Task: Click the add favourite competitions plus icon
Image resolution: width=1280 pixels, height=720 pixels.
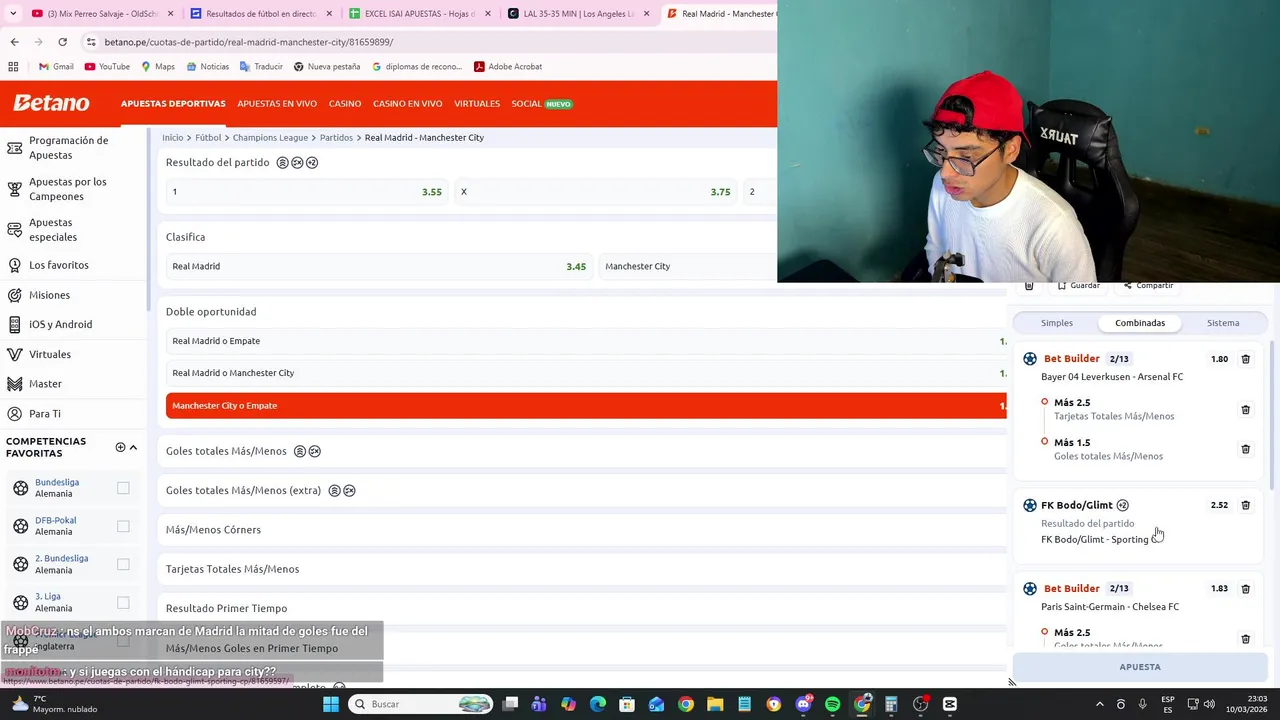Action: point(120,447)
